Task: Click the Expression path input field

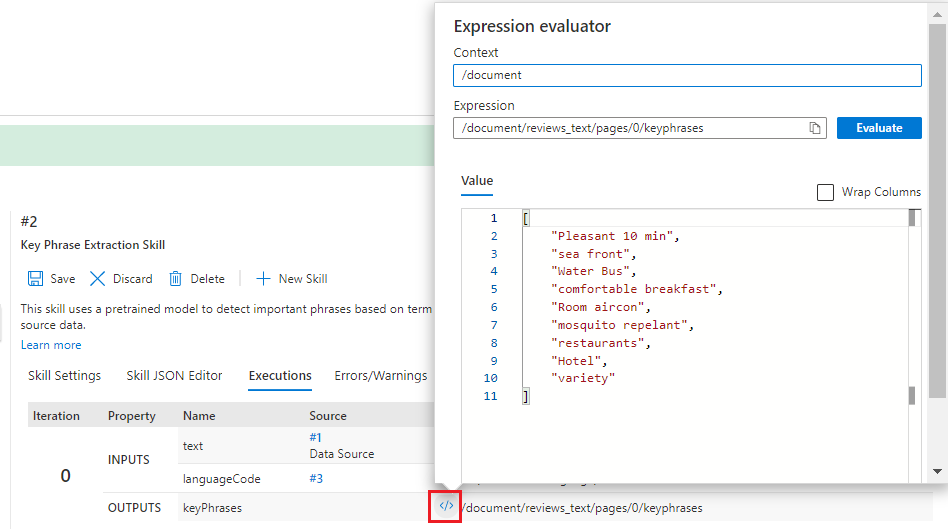Action: tap(630, 128)
